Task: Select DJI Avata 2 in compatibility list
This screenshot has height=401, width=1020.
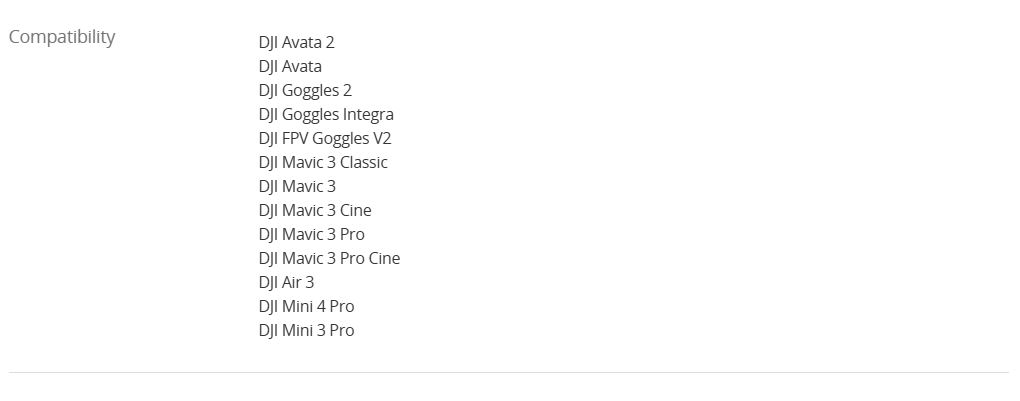Action: pyautogui.click(x=296, y=42)
